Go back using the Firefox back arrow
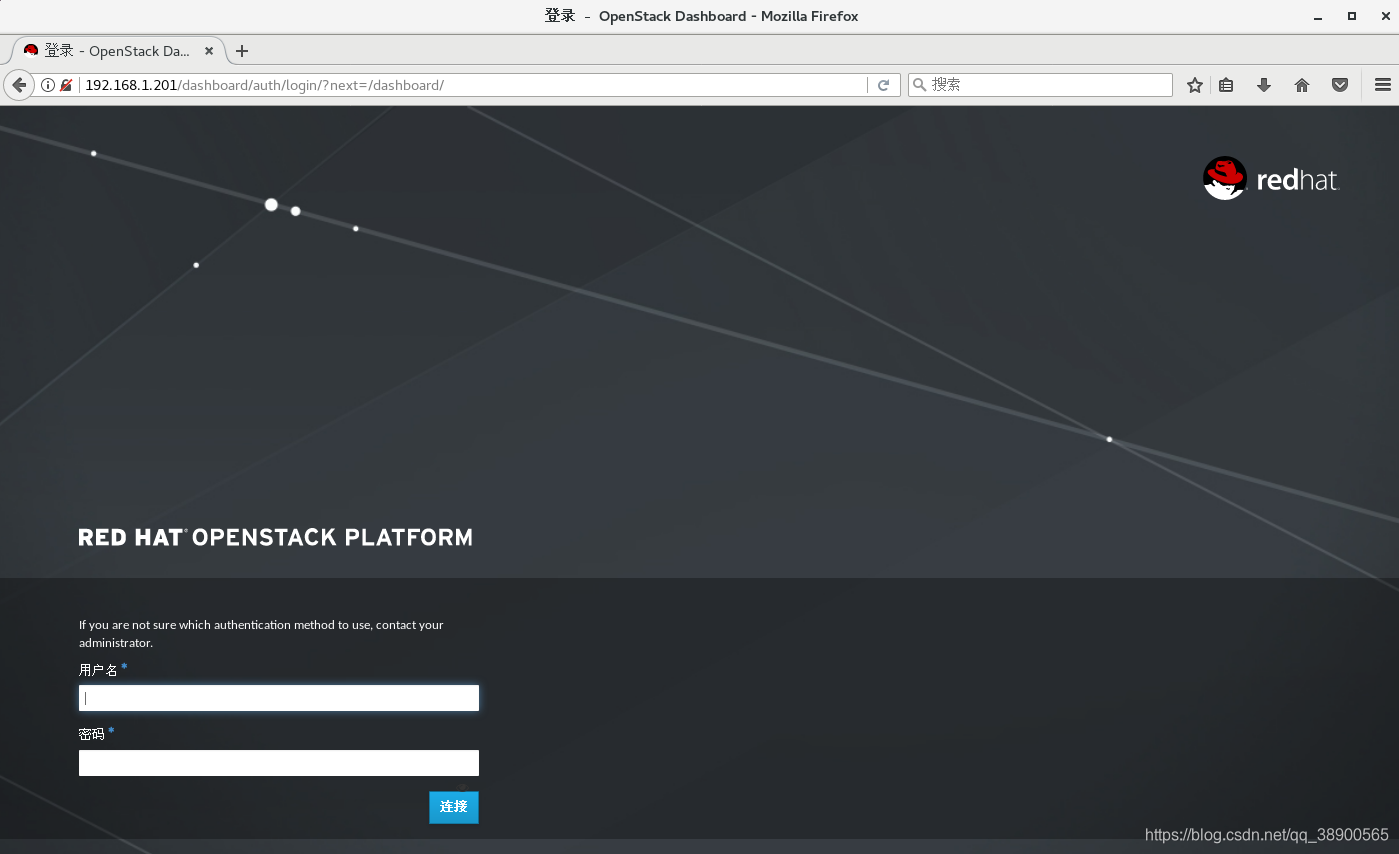1399x854 pixels. click(x=18, y=85)
